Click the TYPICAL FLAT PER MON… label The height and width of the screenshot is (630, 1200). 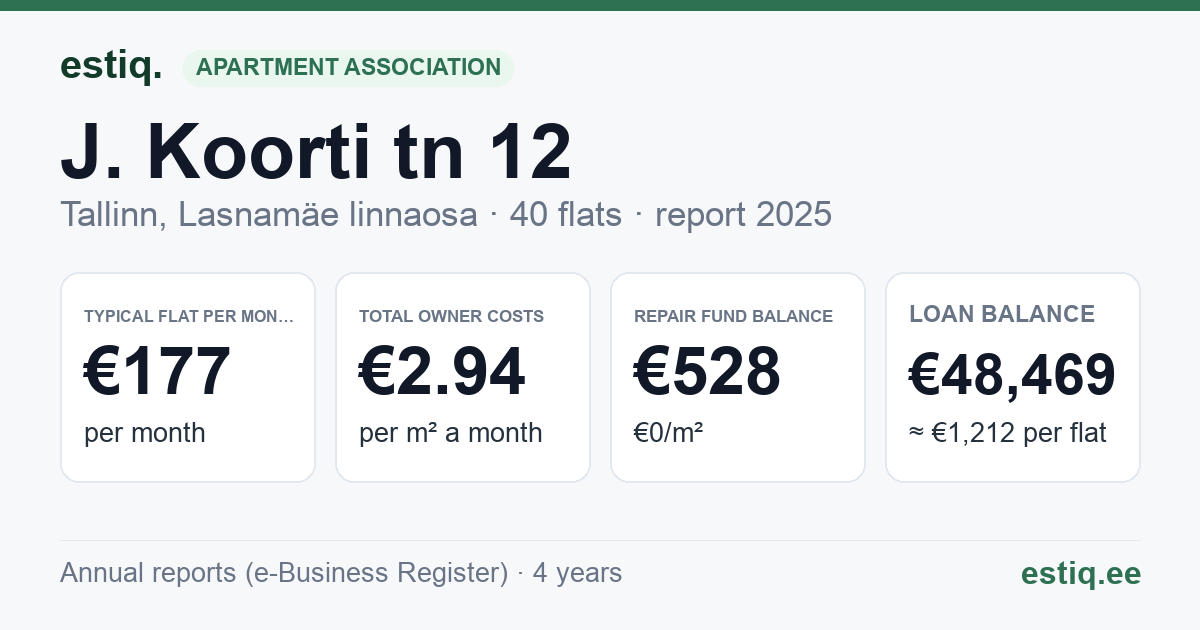coord(189,316)
